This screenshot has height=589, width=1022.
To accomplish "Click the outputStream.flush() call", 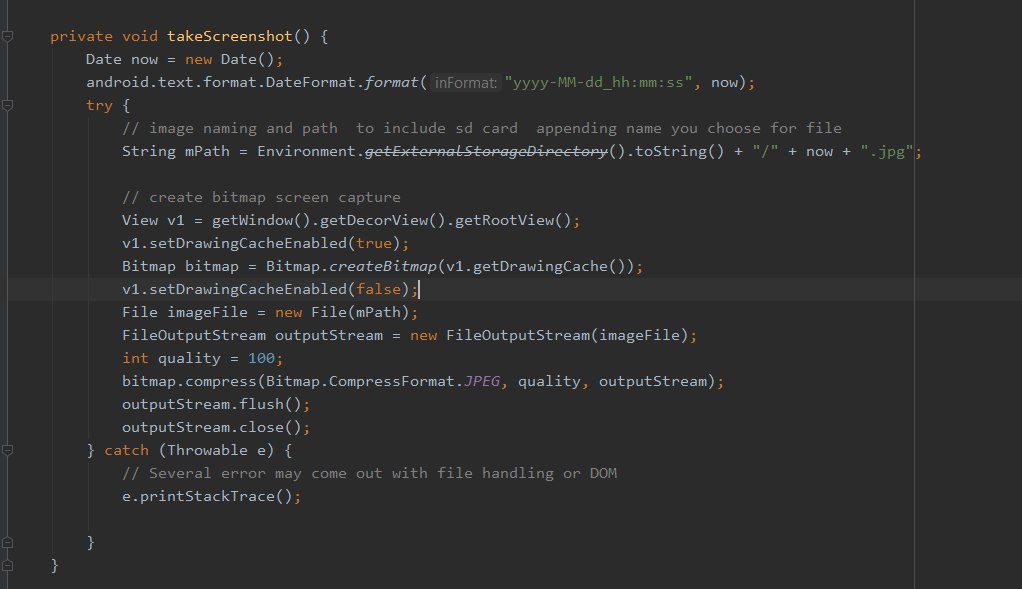I will 212,405.
